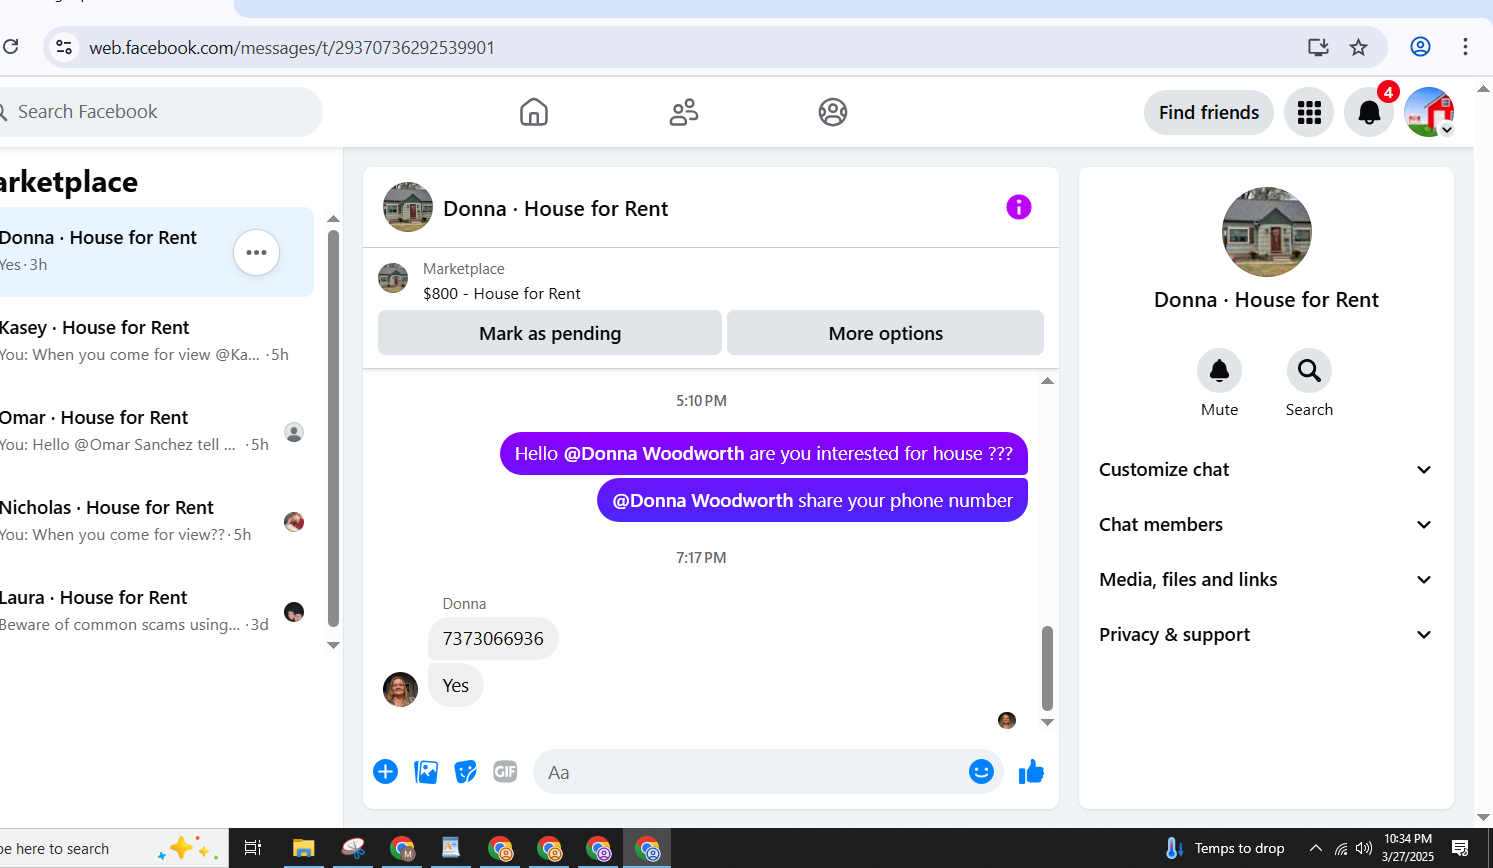Click the "share your phone number" message
The image size is (1493, 868).
click(x=812, y=500)
